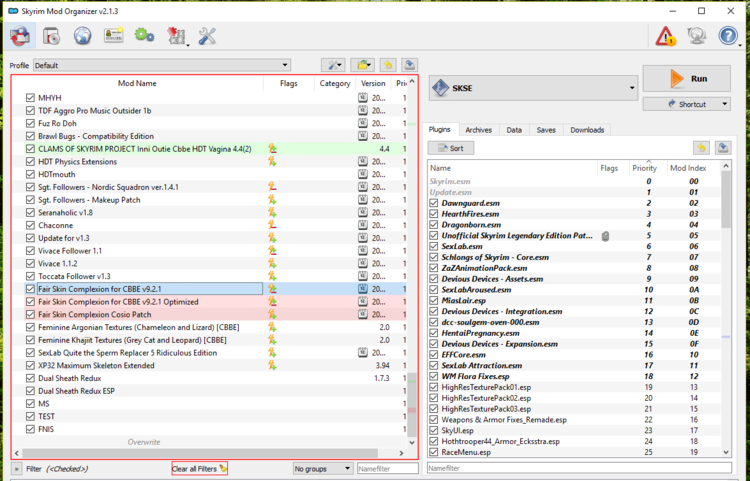Click the conflict flag icon for Chaconne
This screenshot has width=750, height=481.
pos(272,225)
